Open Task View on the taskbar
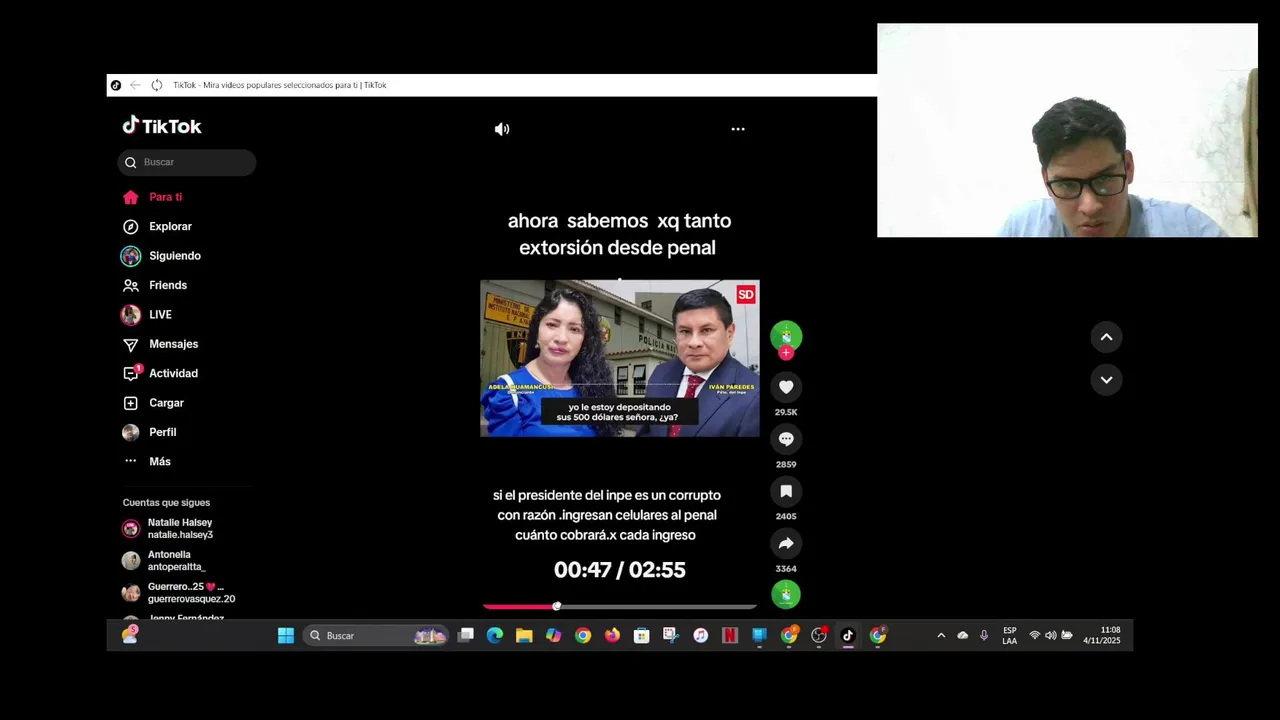Viewport: 1280px width, 720px height. [x=465, y=635]
